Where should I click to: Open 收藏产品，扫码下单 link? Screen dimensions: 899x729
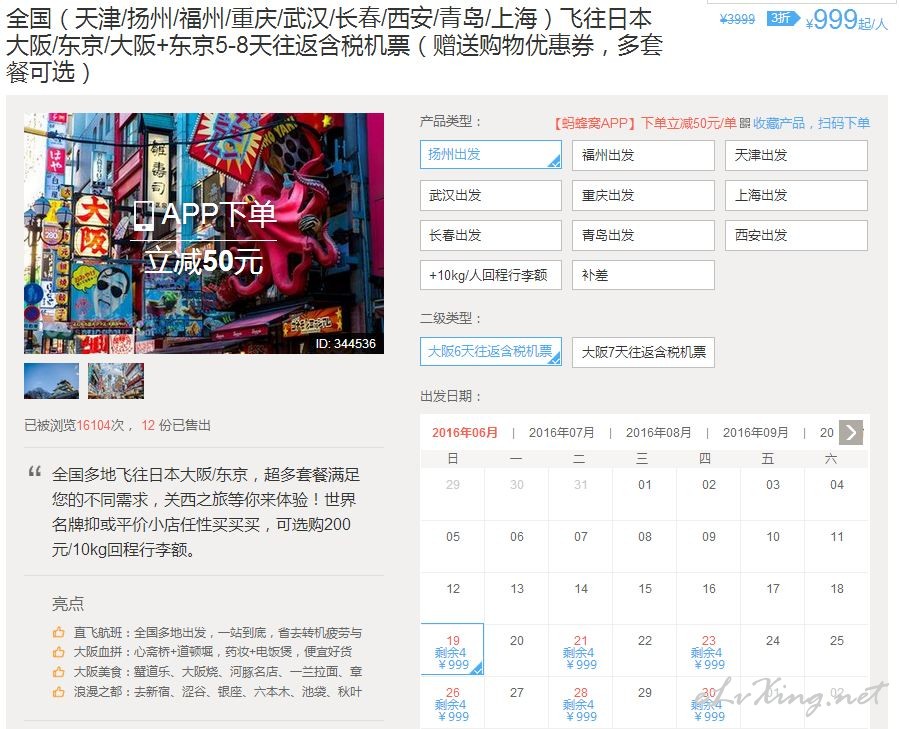[x=811, y=123]
